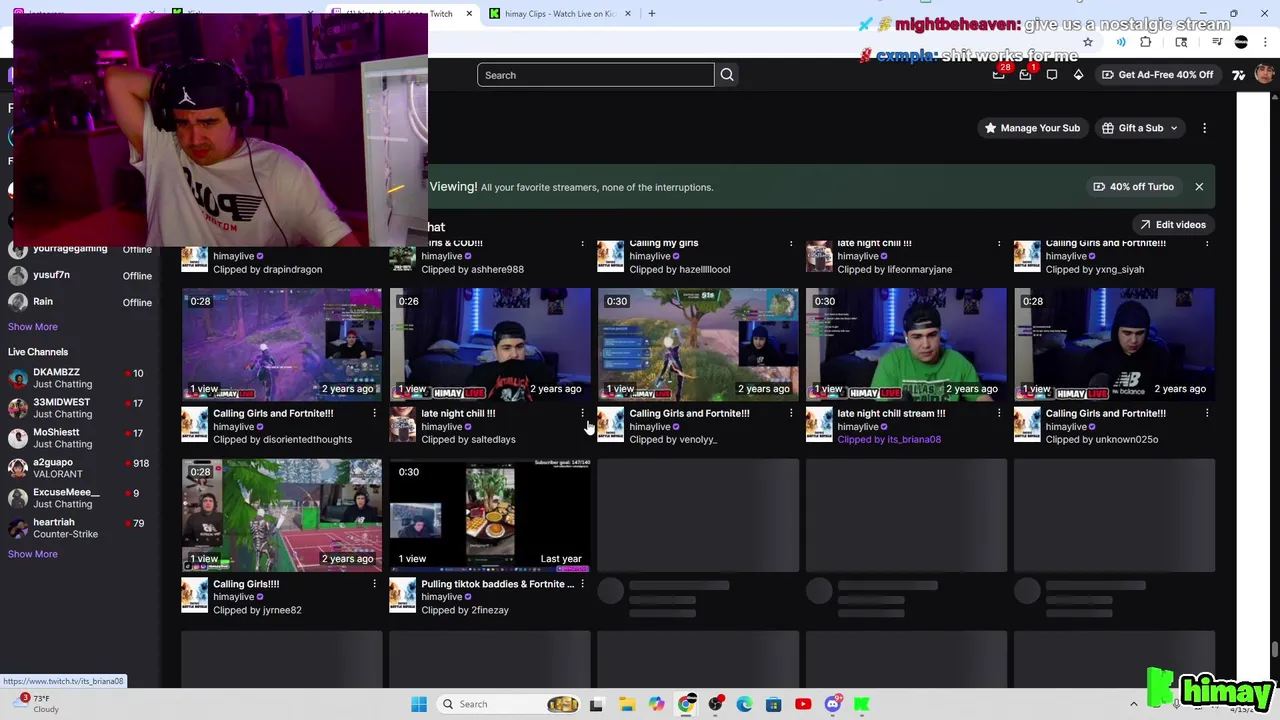The width and height of the screenshot is (1280, 720).
Task: Open Microsoft Edge in taskbar
Action: point(744,704)
